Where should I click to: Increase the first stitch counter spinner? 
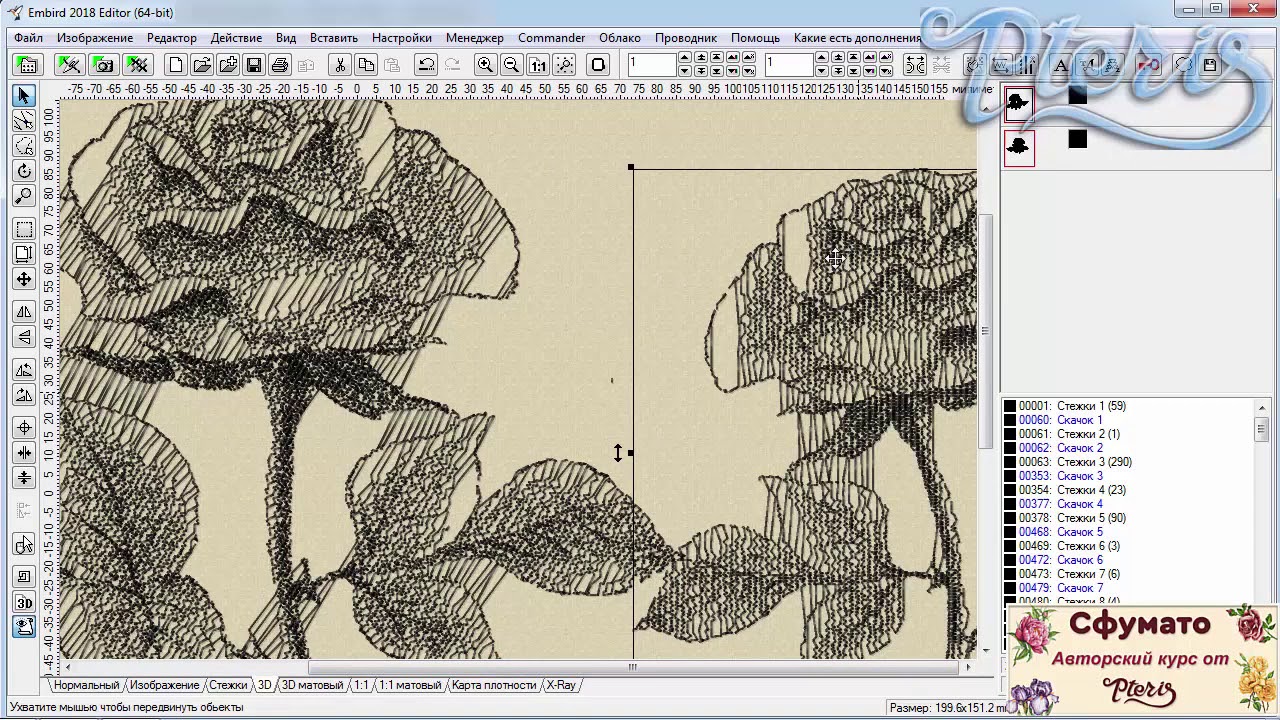(x=684, y=59)
